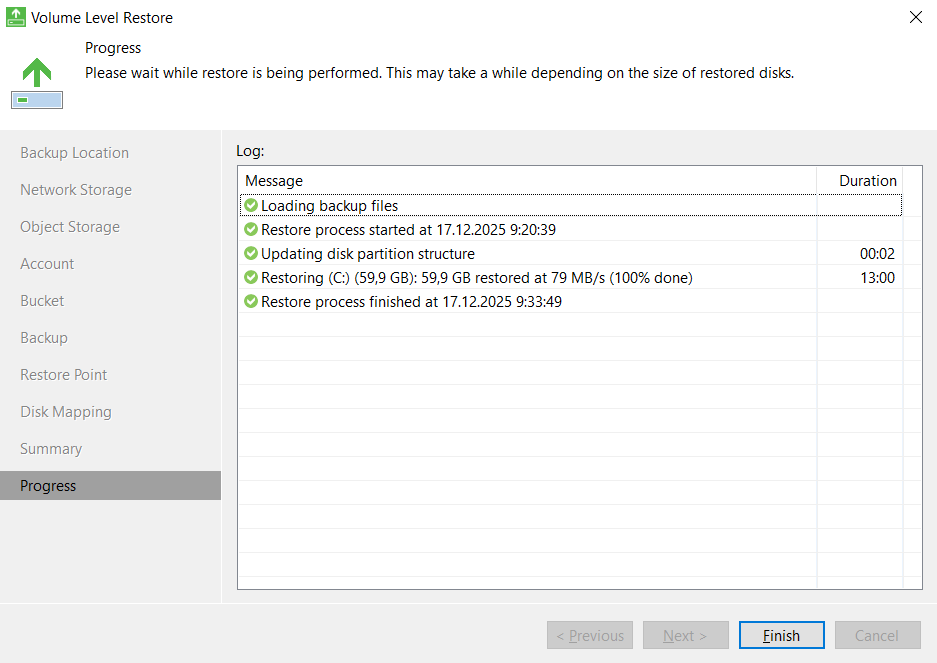This screenshot has height=663, width=937.
Task: Select the Progress step in sidebar
Action: 48,486
